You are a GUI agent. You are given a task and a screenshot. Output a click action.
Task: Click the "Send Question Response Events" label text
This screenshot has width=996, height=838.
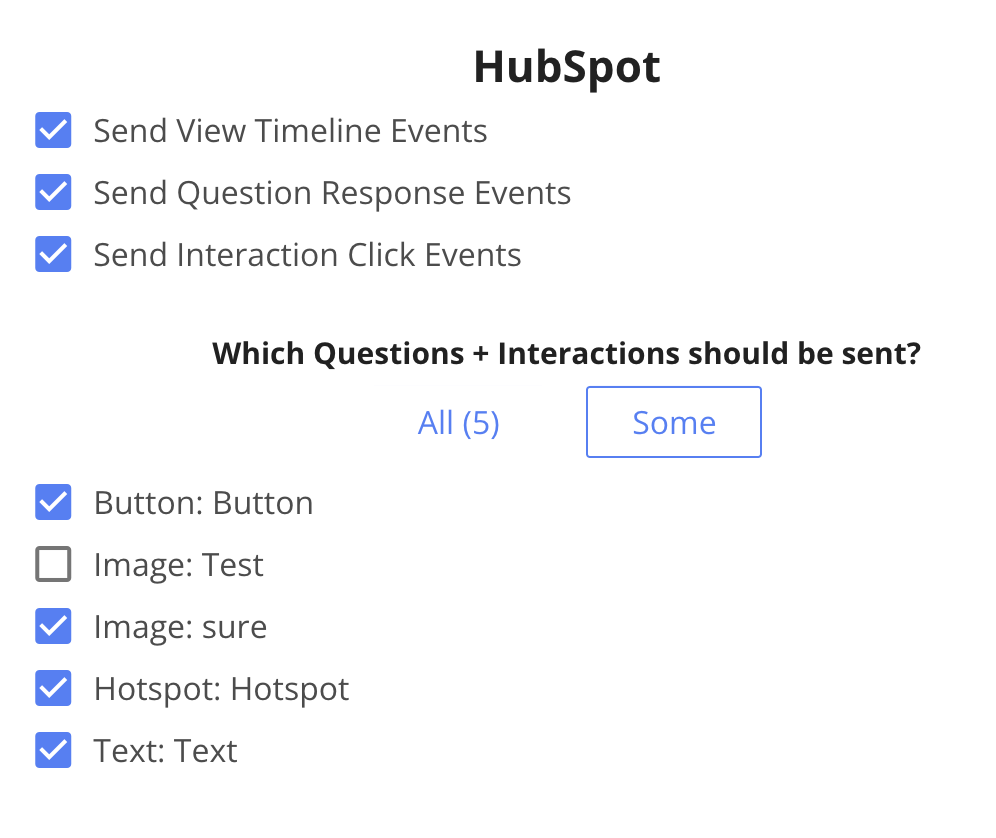tap(332, 193)
